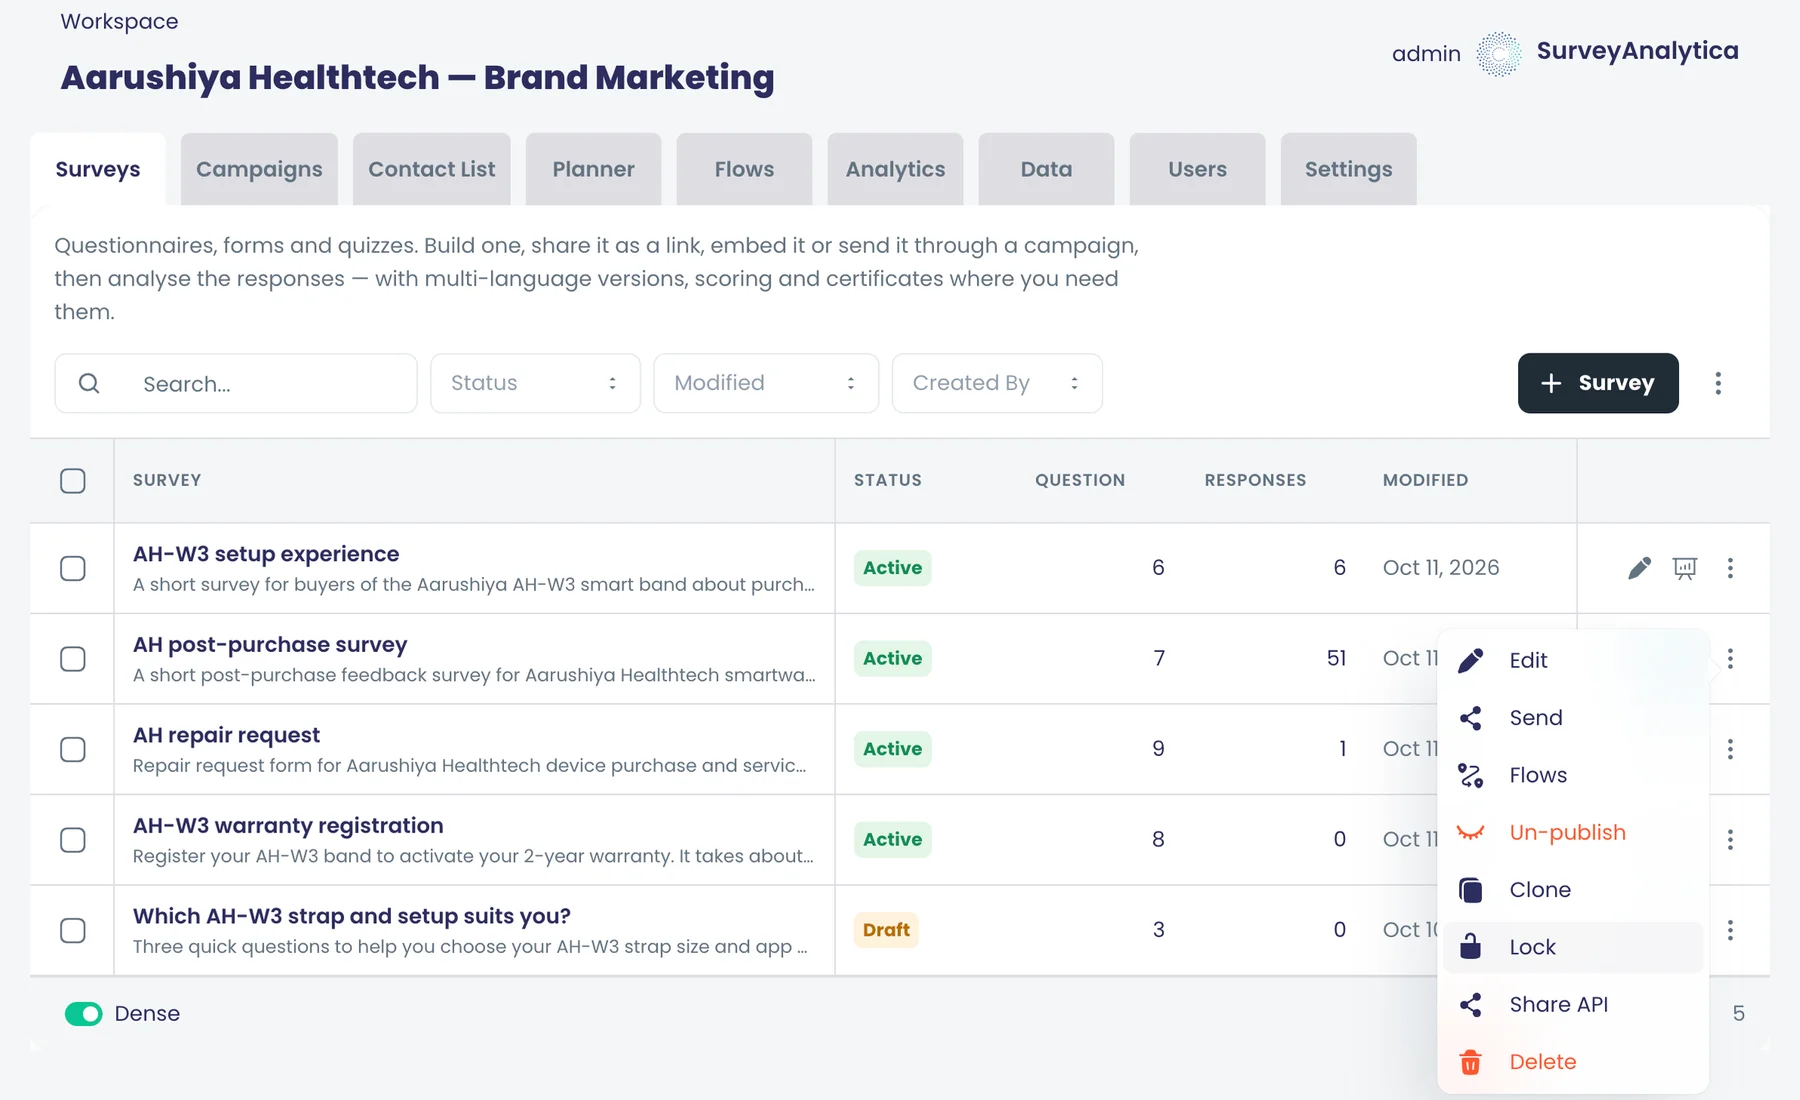Open the three-dot menu for AH-W3 warranty registration
Screen dimensions: 1800x1100
point(1730,840)
